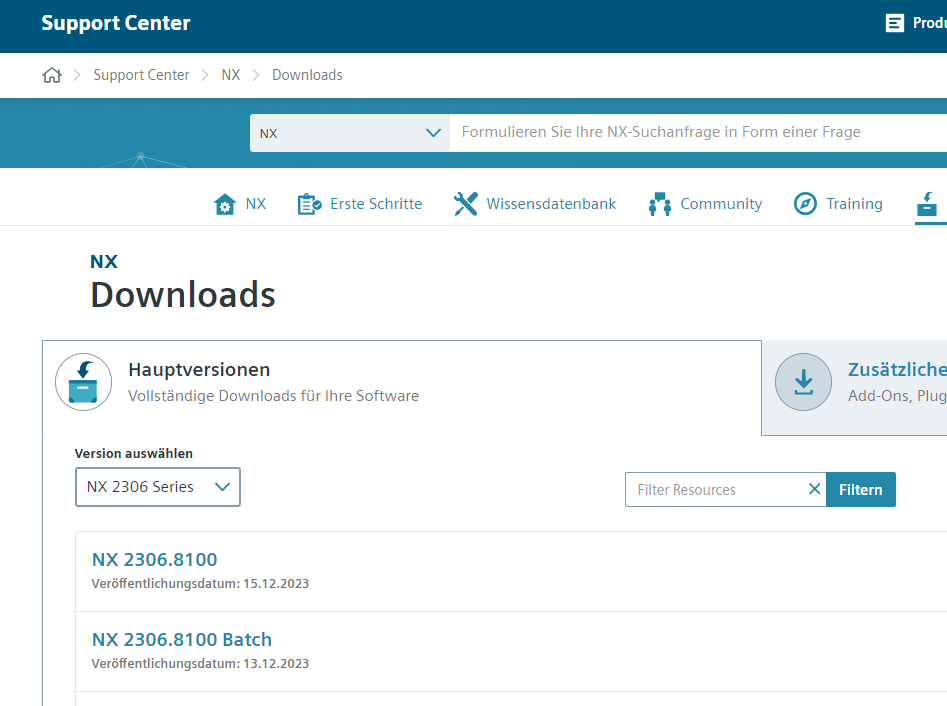Viewport: 947px width, 706px height.
Task: Select text Veröffentlichungsdatum: 13.12.2023
Action: pos(200,664)
